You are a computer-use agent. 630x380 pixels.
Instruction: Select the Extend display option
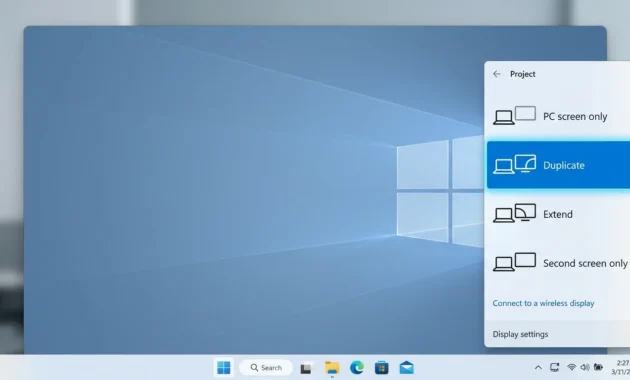[x=558, y=214]
